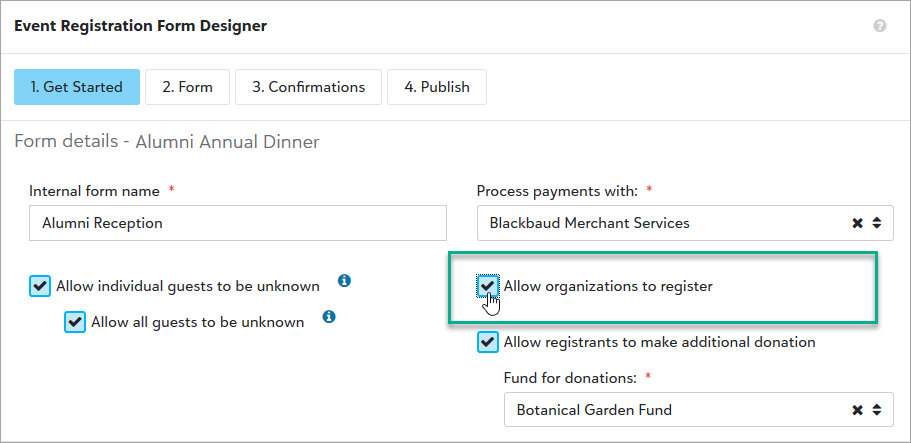Uncheck Allow registrants to make additional donation
The width and height of the screenshot is (911, 443).
tap(487, 342)
